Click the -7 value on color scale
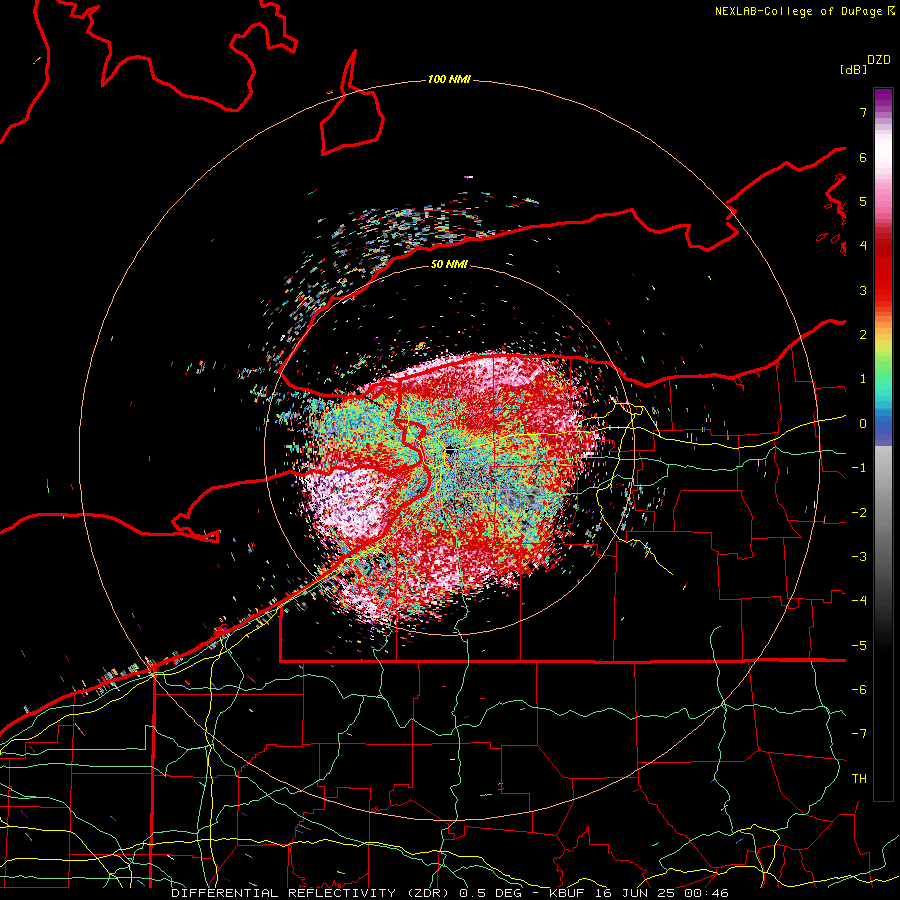This screenshot has height=900, width=900. (859, 734)
